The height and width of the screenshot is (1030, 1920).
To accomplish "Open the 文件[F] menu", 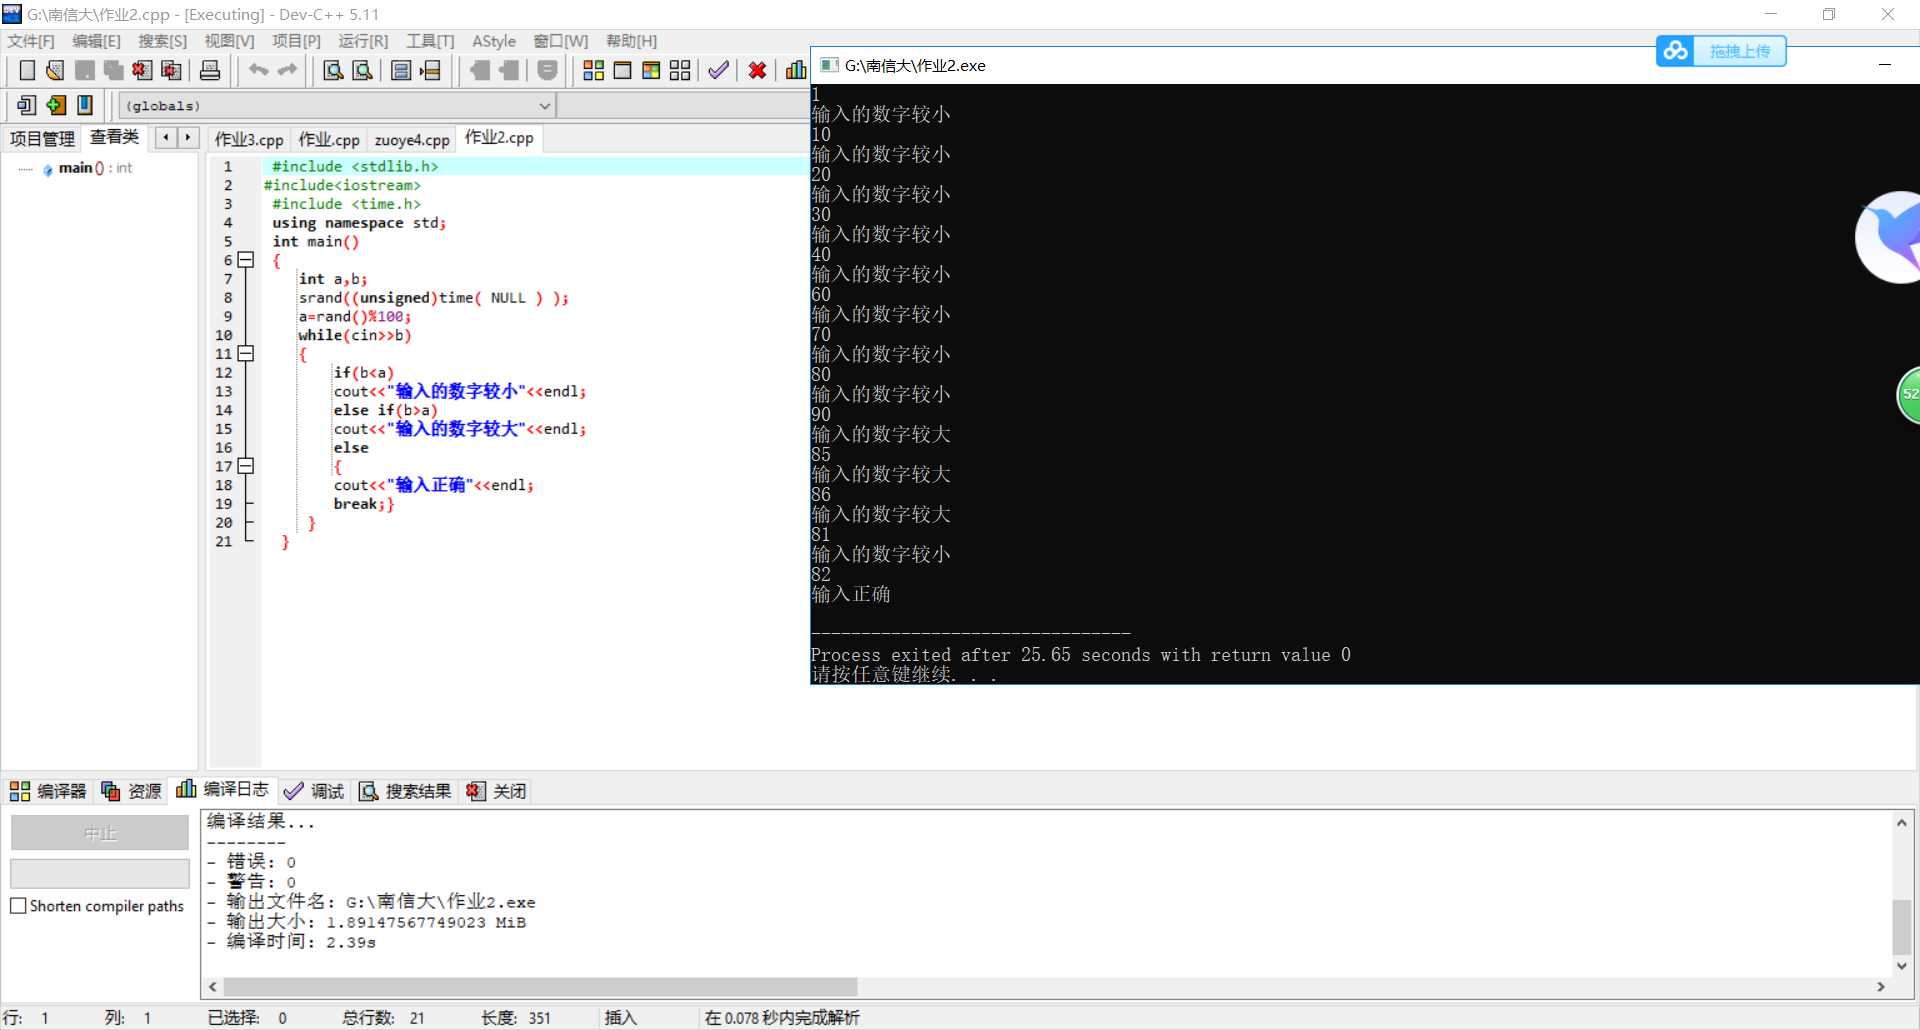I will 31,41.
